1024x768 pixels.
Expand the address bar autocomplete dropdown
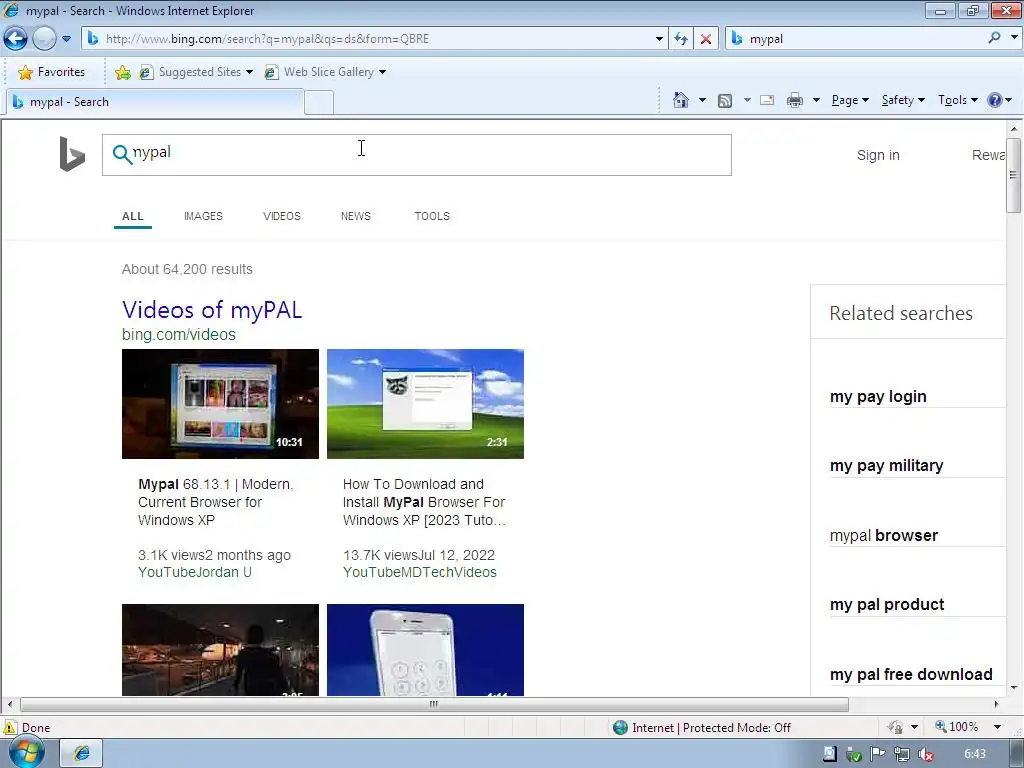tap(659, 39)
